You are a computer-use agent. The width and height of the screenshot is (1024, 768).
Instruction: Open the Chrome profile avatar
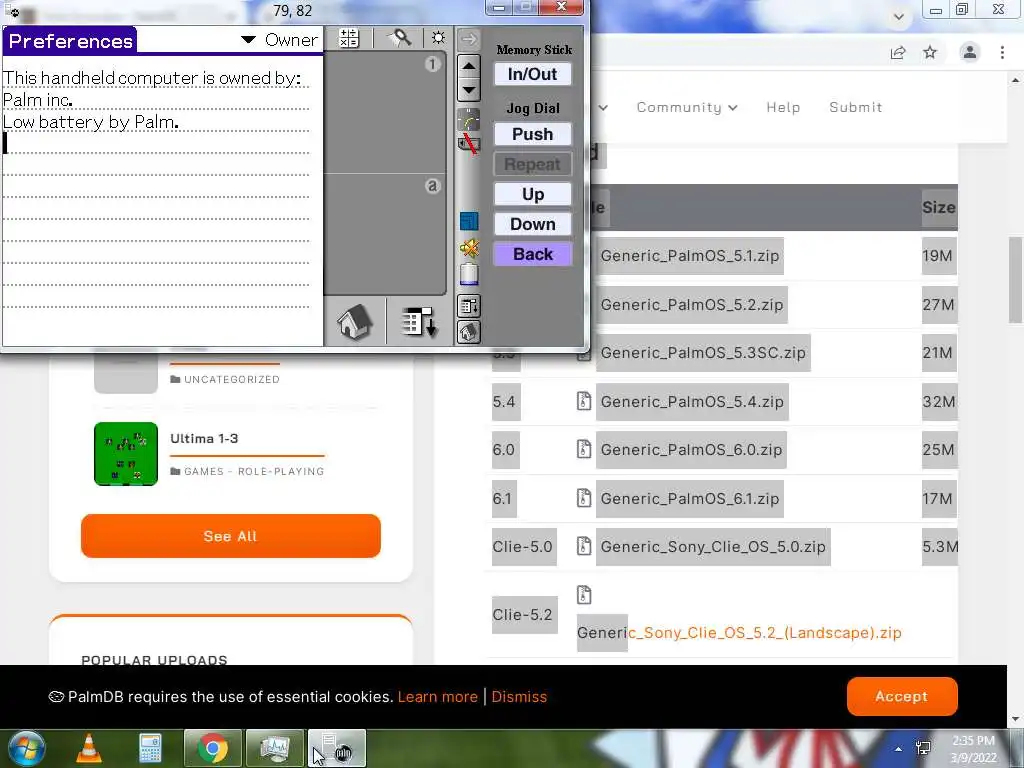pyautogui.click(x=970, y=52)
